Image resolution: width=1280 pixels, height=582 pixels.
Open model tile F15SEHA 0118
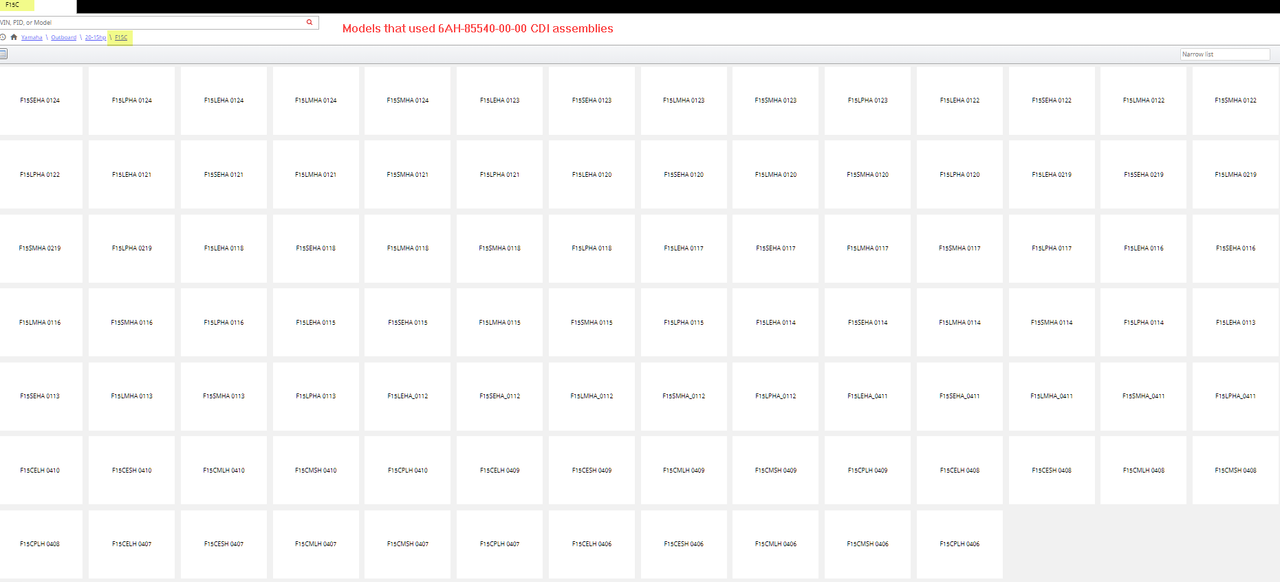coord(316,248)
